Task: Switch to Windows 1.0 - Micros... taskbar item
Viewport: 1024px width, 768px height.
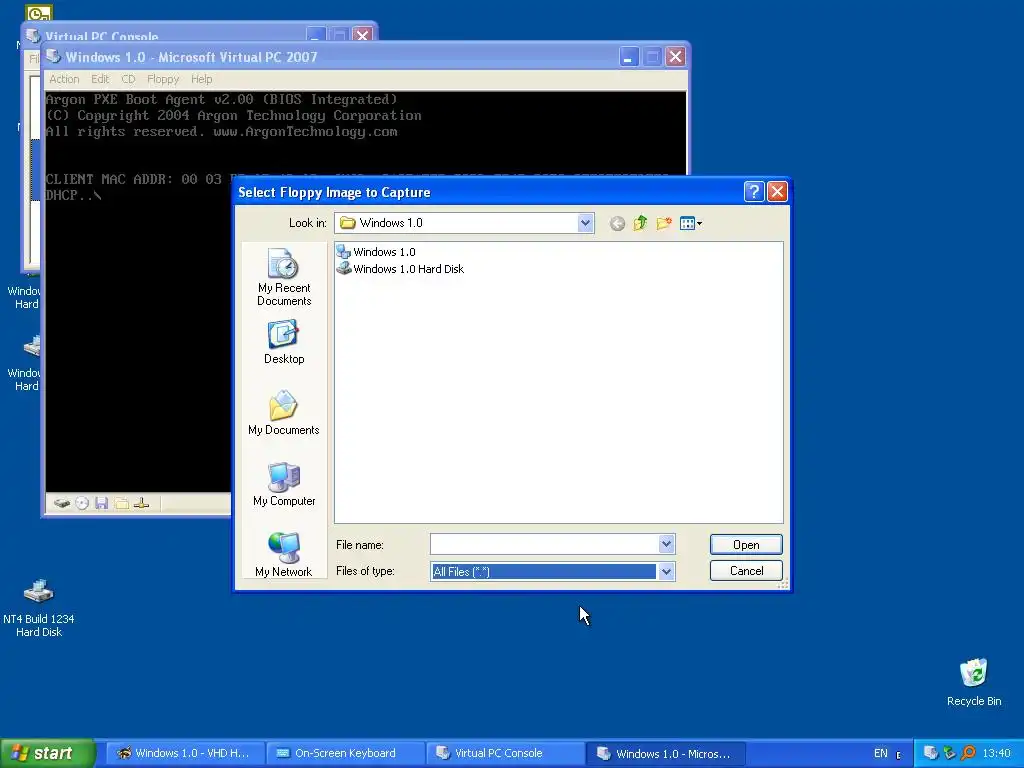Action: click(x=665, y=753)
